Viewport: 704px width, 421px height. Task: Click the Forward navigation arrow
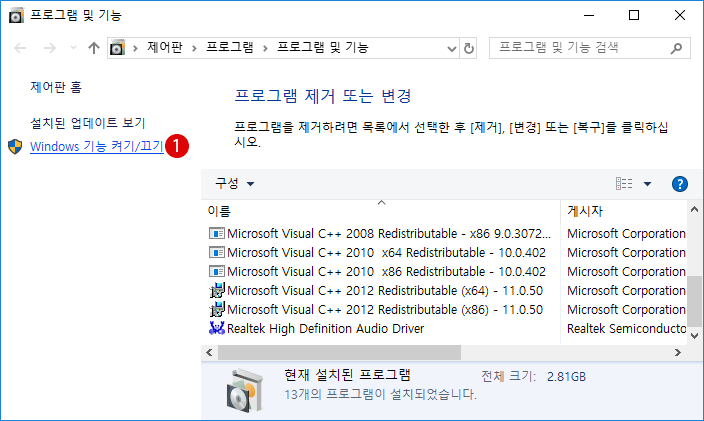pos(49,48)
